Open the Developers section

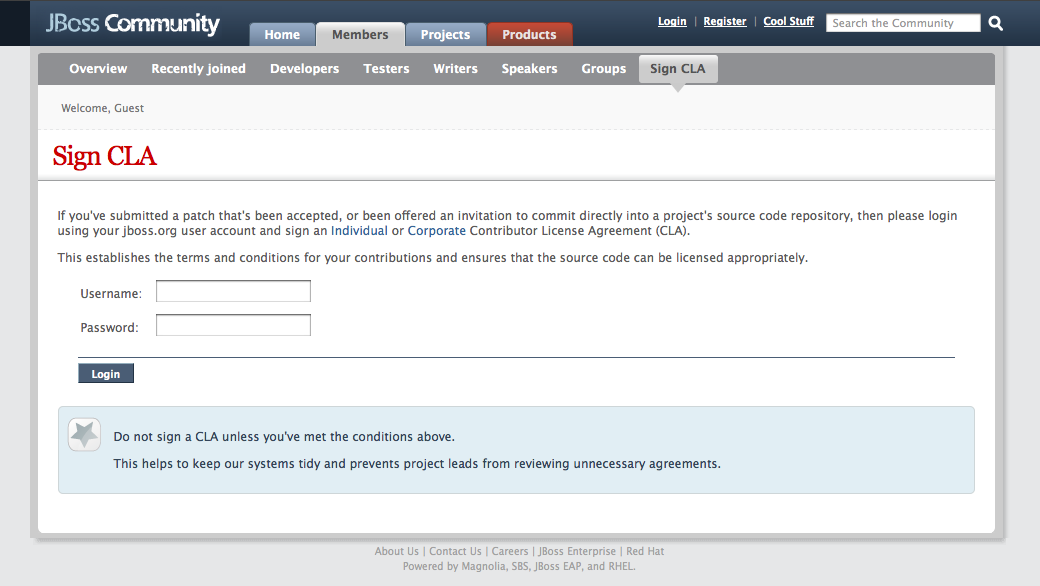304,69
